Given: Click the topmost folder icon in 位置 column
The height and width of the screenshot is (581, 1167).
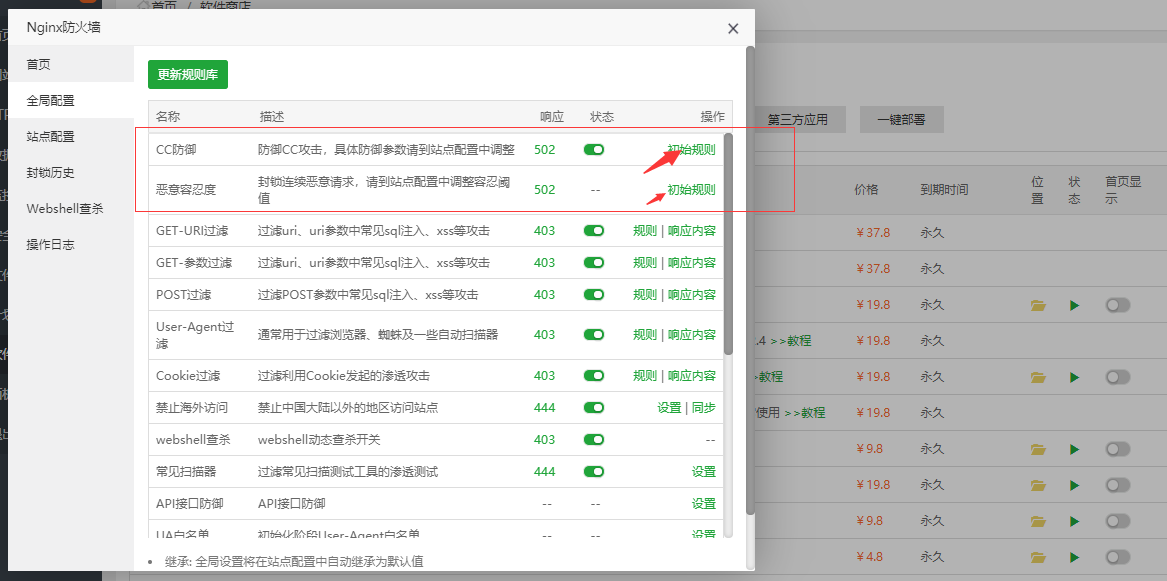Looking at the screenshot, I should 1038,305.
